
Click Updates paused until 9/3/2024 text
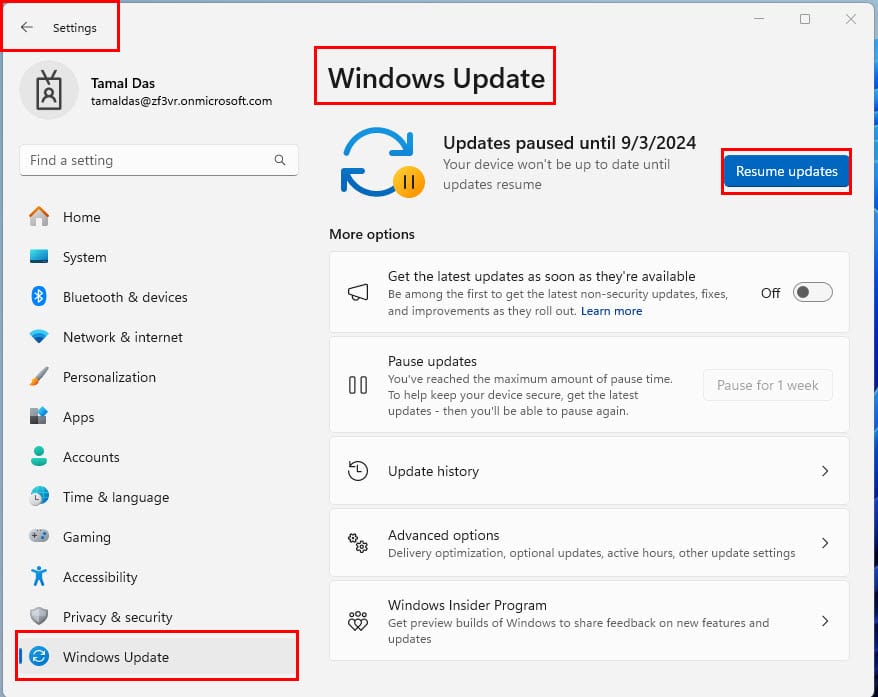pos(569,143)
